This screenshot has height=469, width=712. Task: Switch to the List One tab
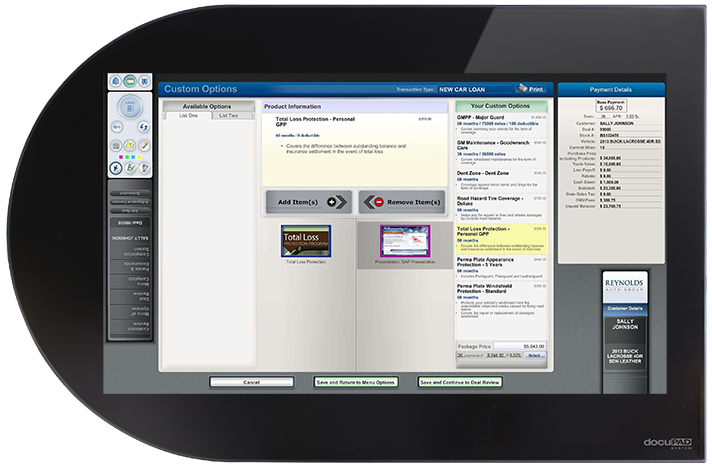click(x=188, y=116)
